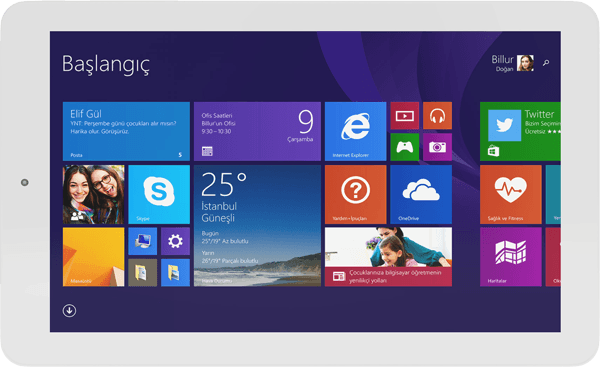Open the PC Settings gear tile
The width and height of the screenshot is (600, 367).
pyautogui.click(x=175, y=241)
